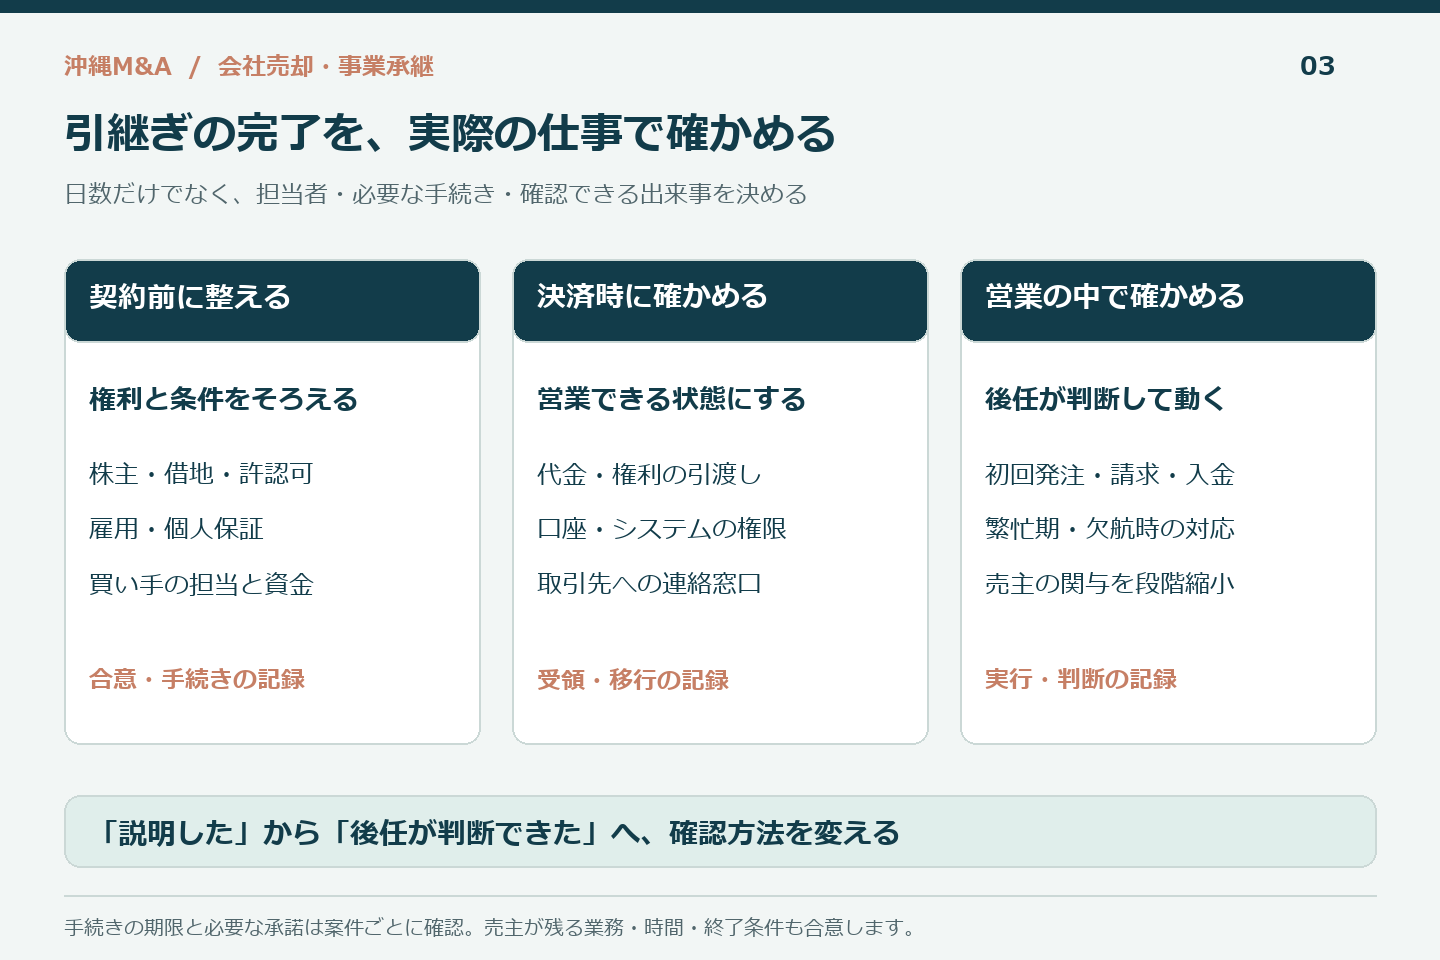Click the card header 営業の中で確かめる

click(x=1168, y=301)
